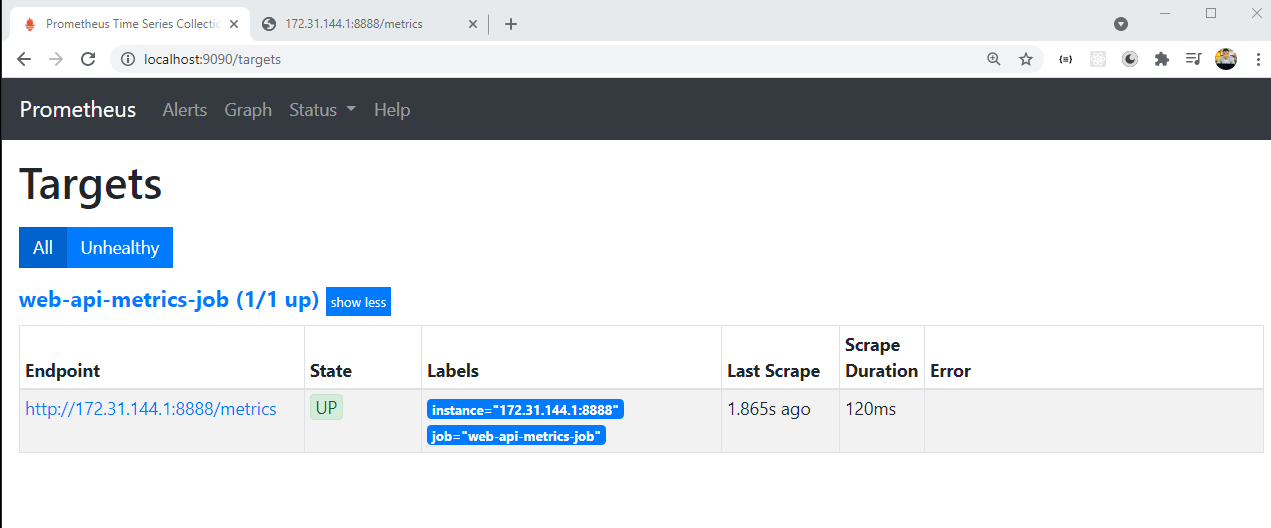Click the job="web-api-metrics-job" label badge
This screenshot has height=528, width=1271.
(x=516, y=436)
